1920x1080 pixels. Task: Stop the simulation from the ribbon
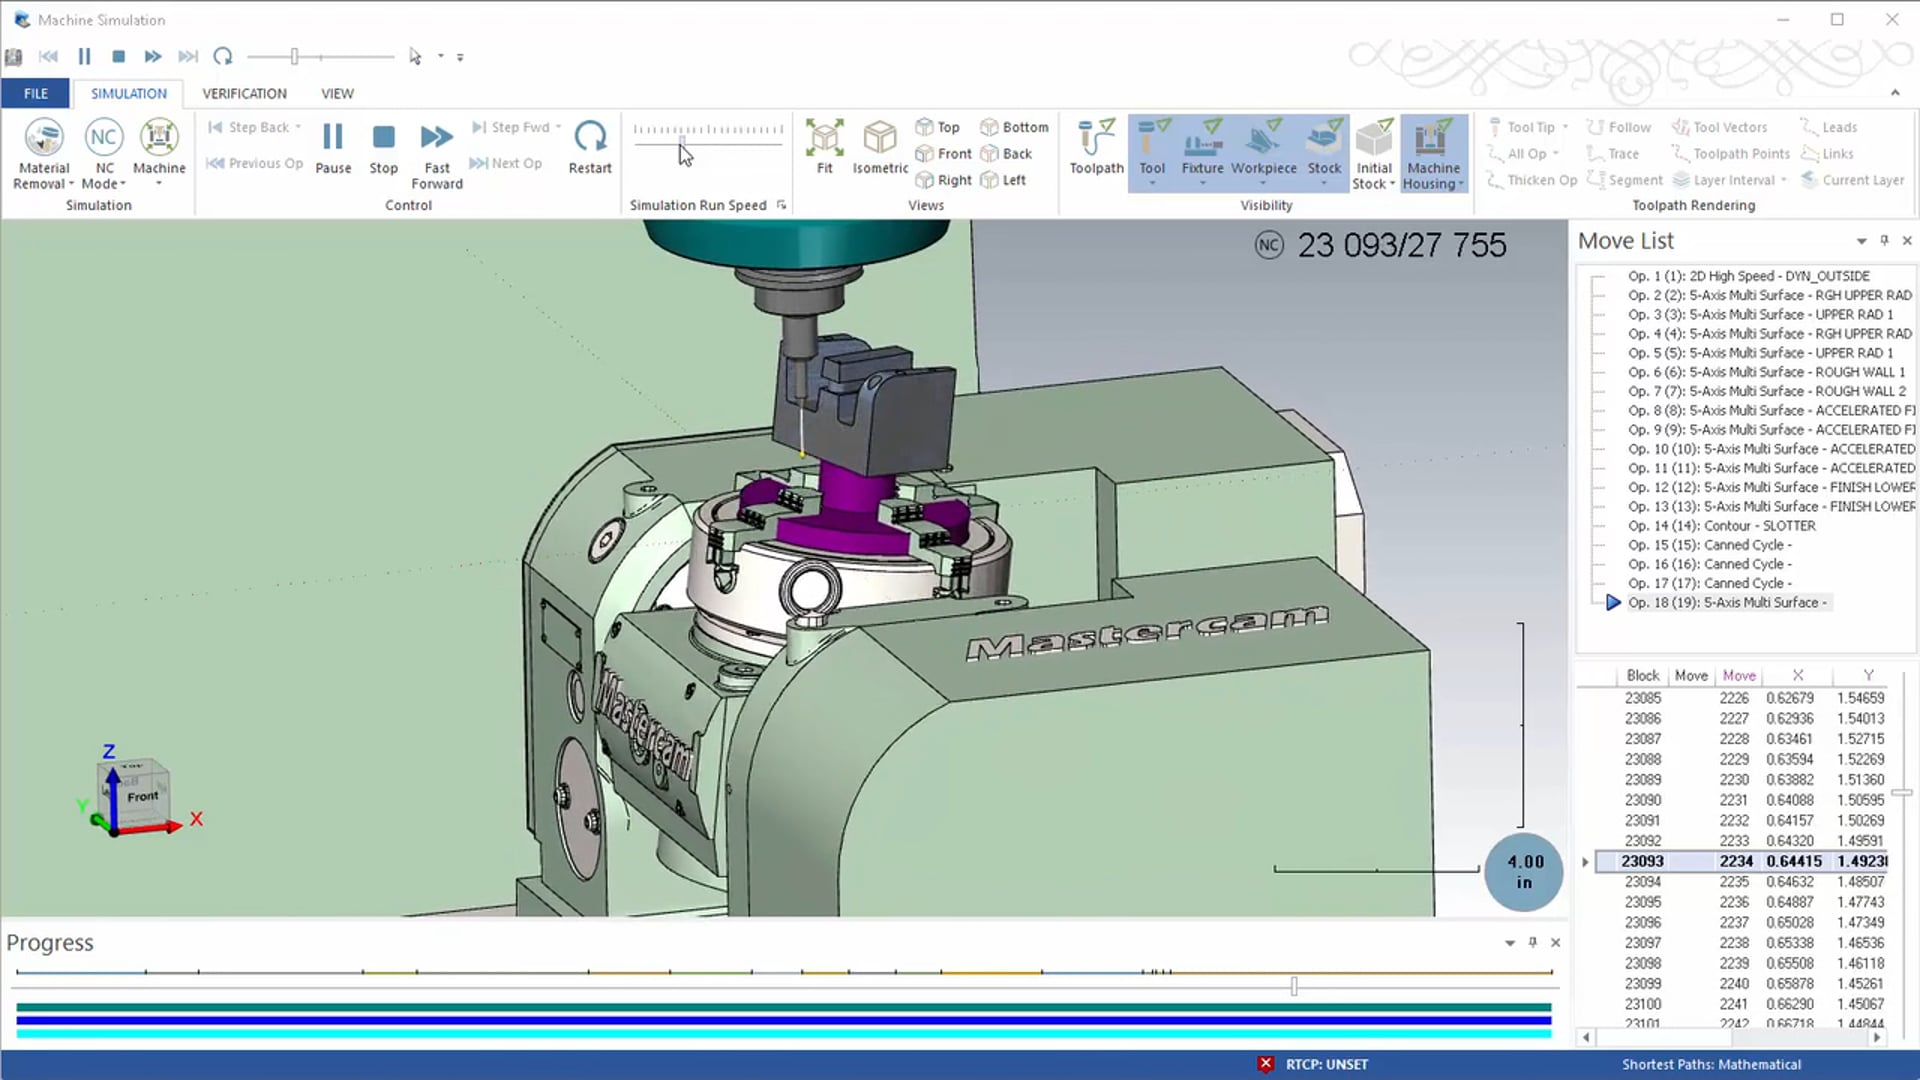(383, 147)
